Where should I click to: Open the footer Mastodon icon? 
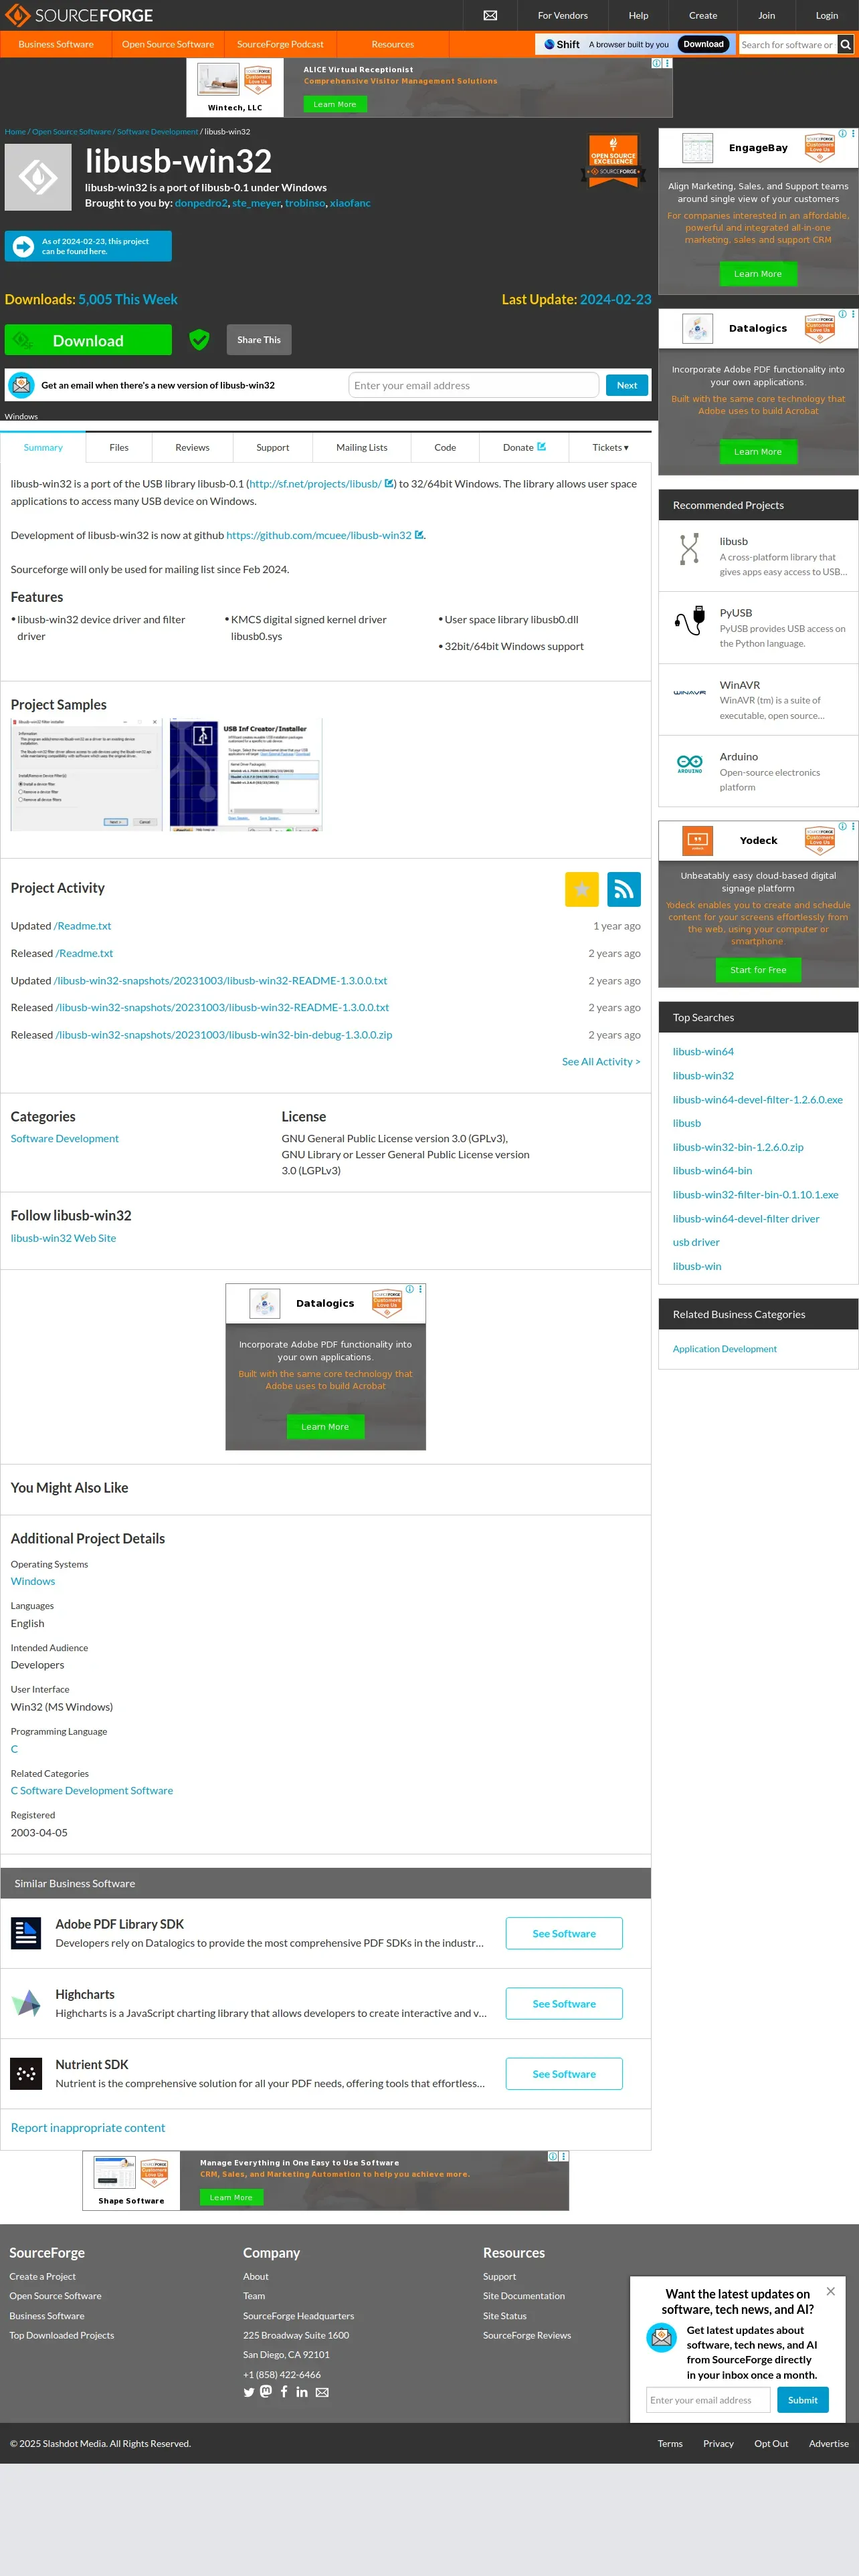click(266, 2391)
